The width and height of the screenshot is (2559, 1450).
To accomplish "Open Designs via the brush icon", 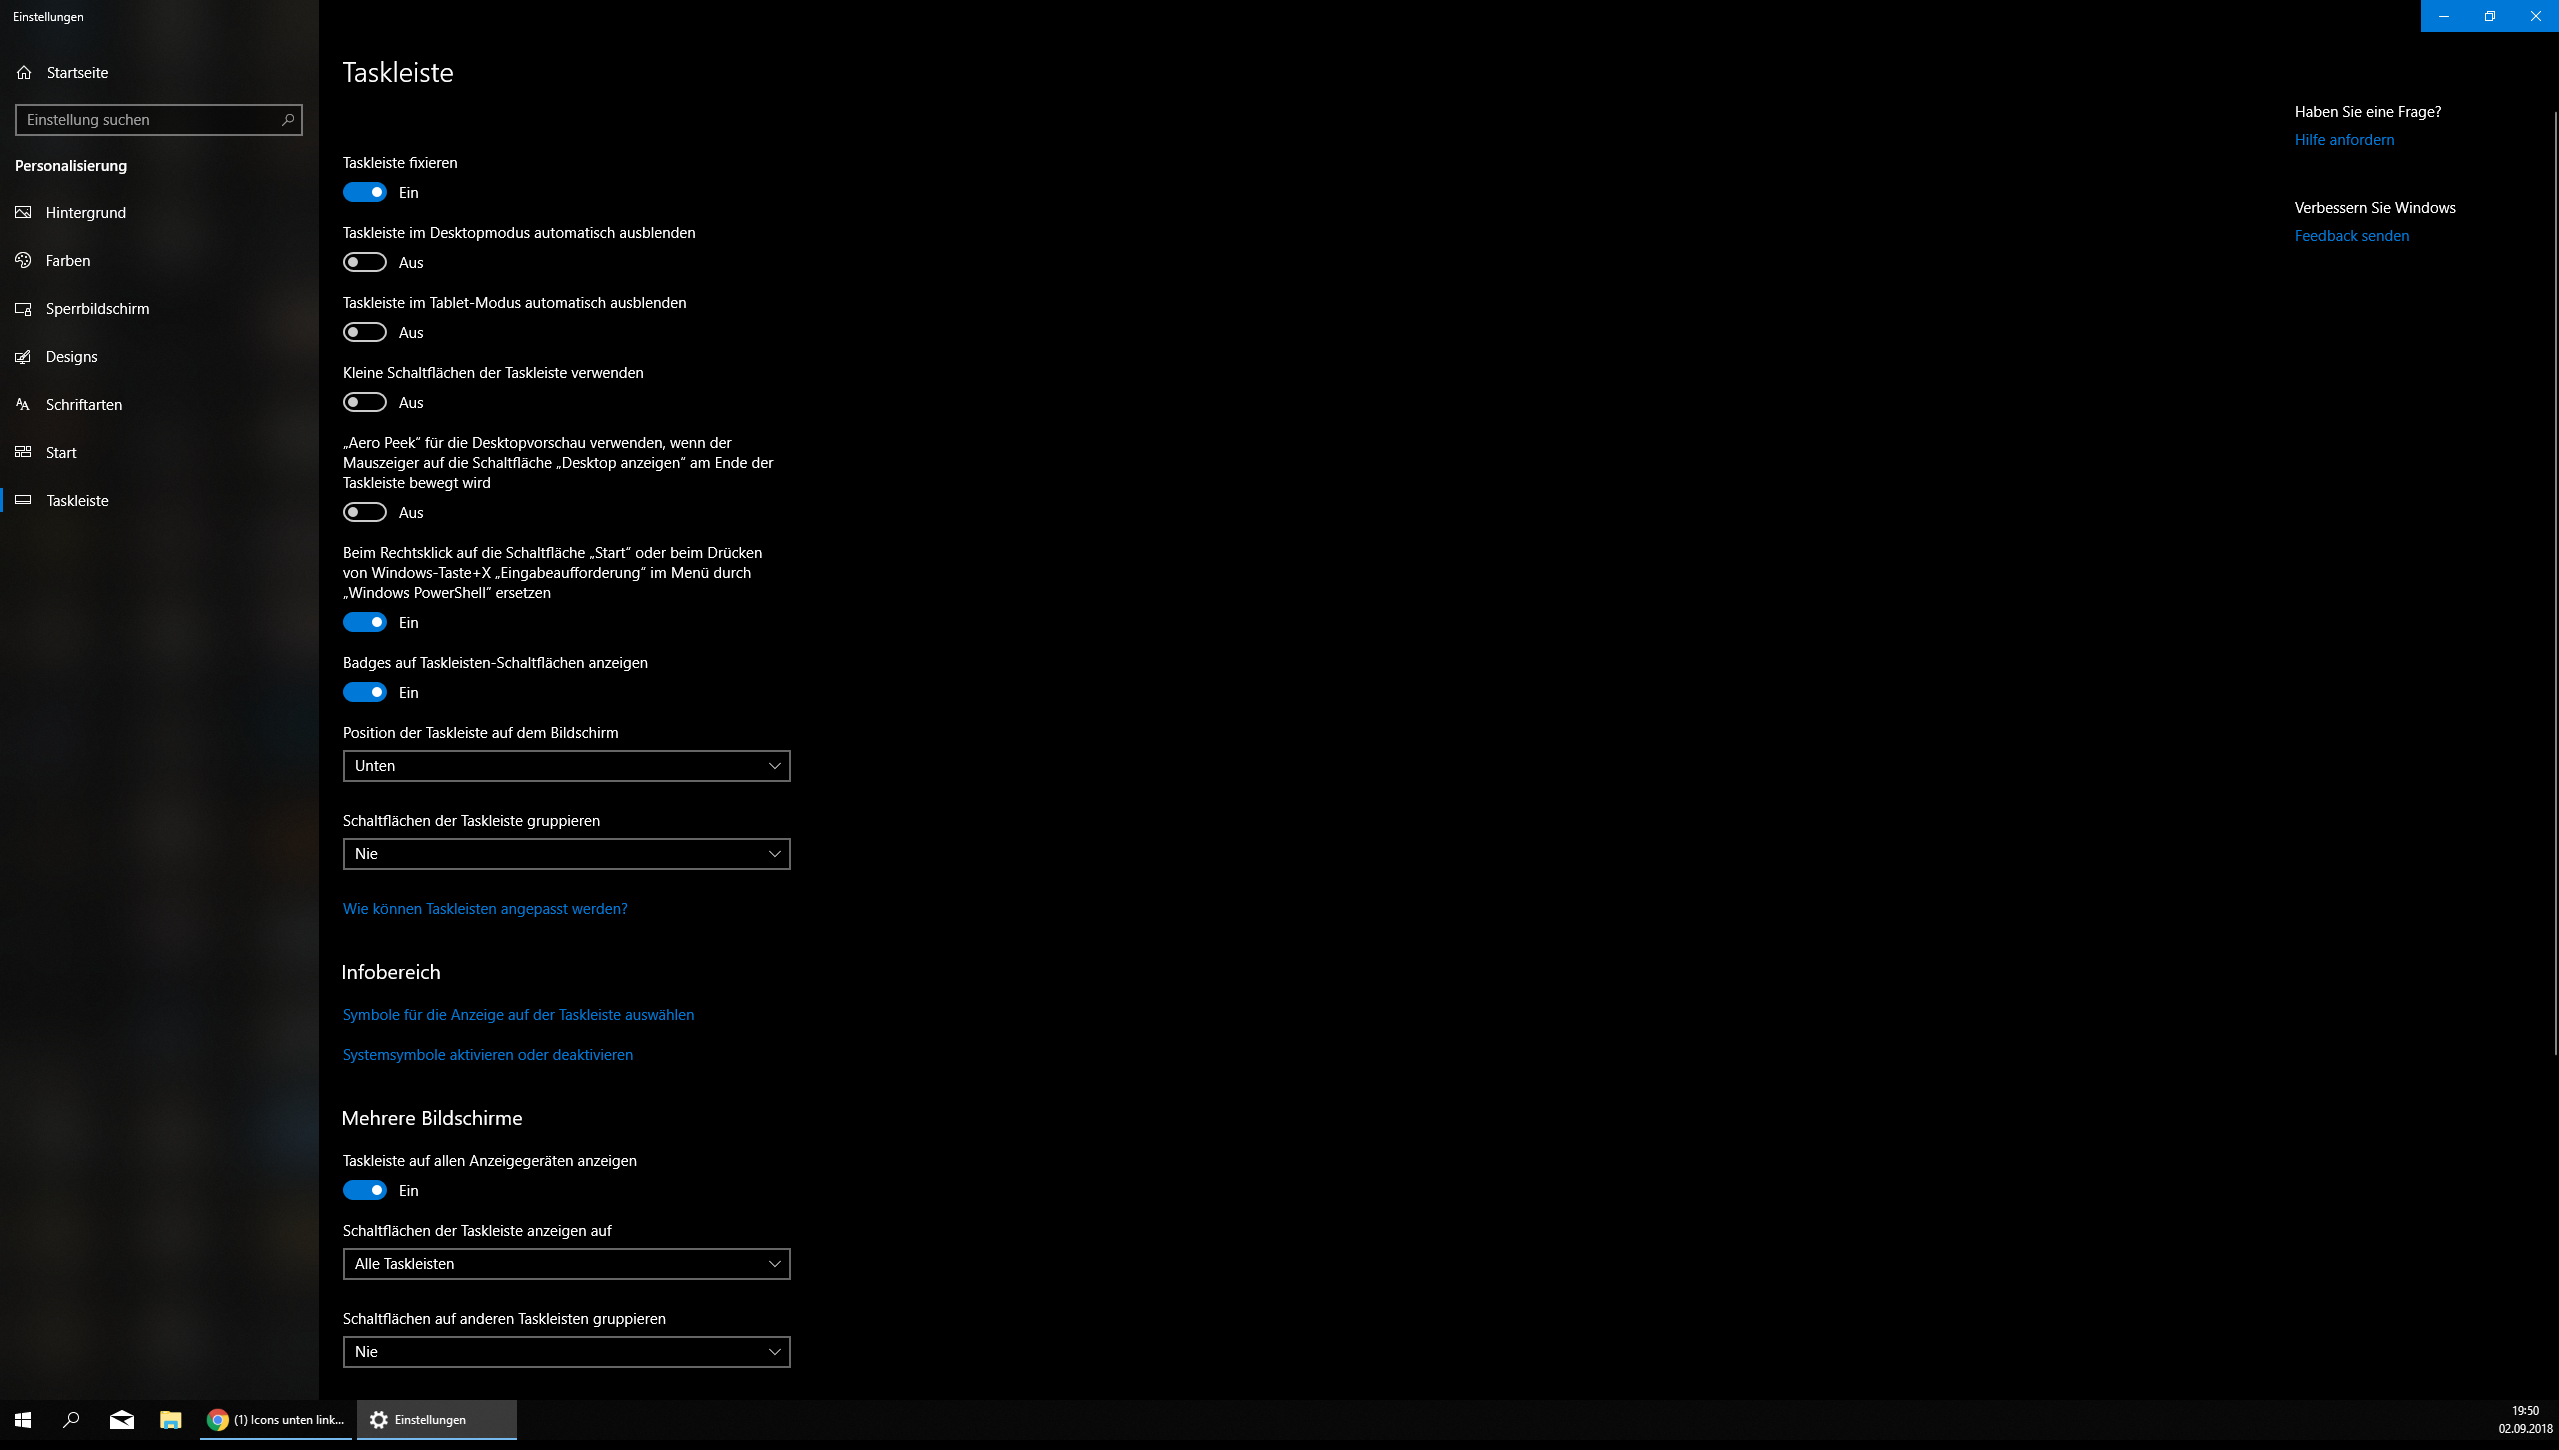I will [x=24, y=356].
